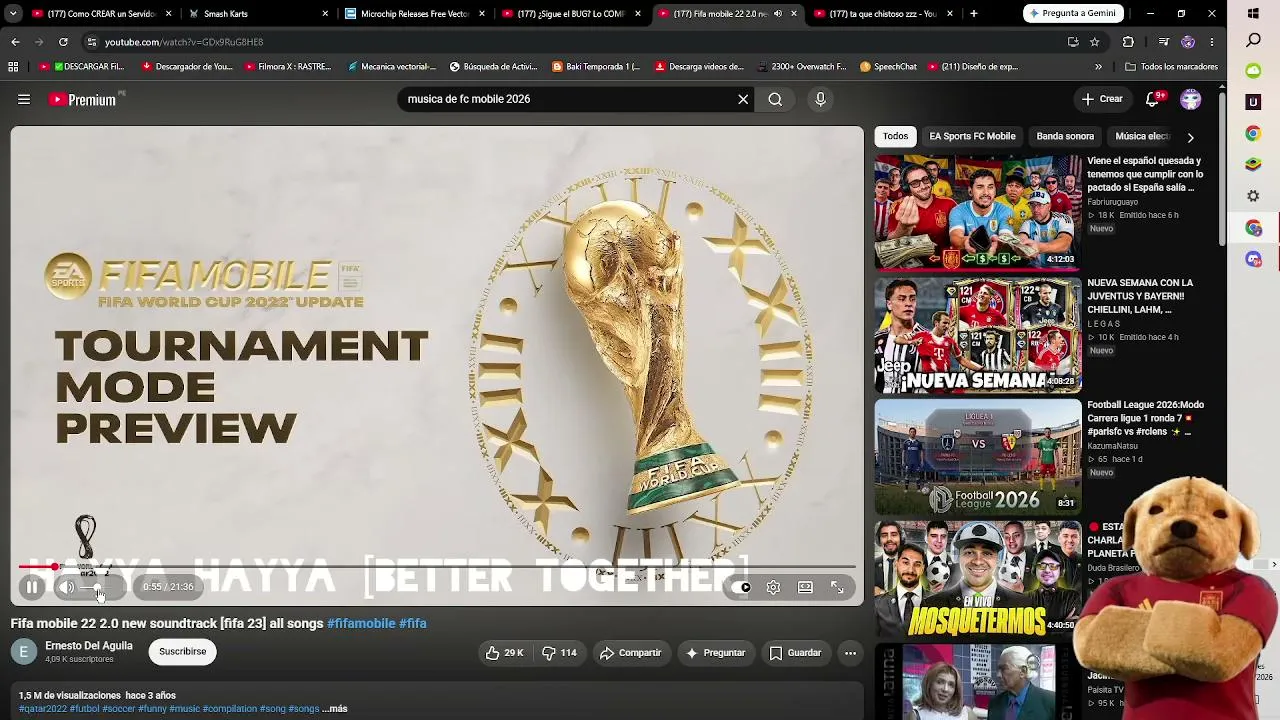Dislike the video (114)
Viewport: 1280px width, 720px height.
(560, 653)
